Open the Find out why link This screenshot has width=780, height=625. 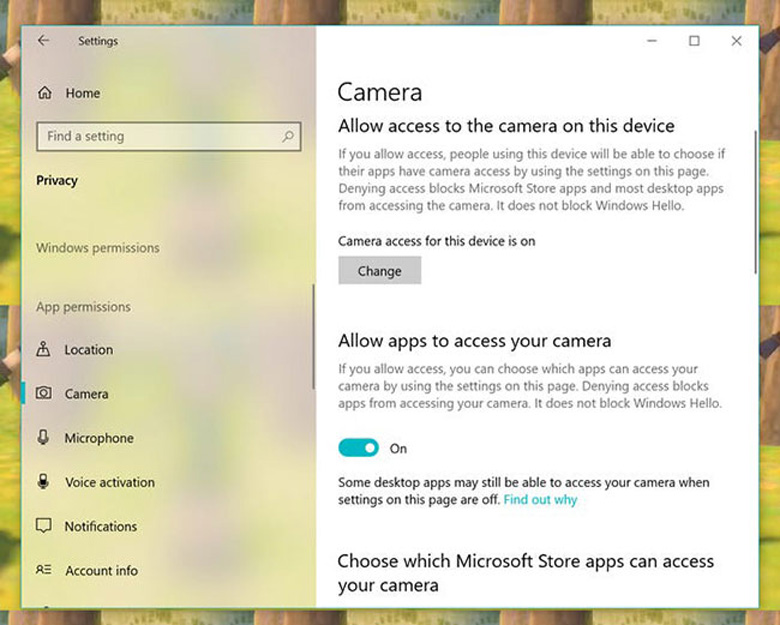540,499
